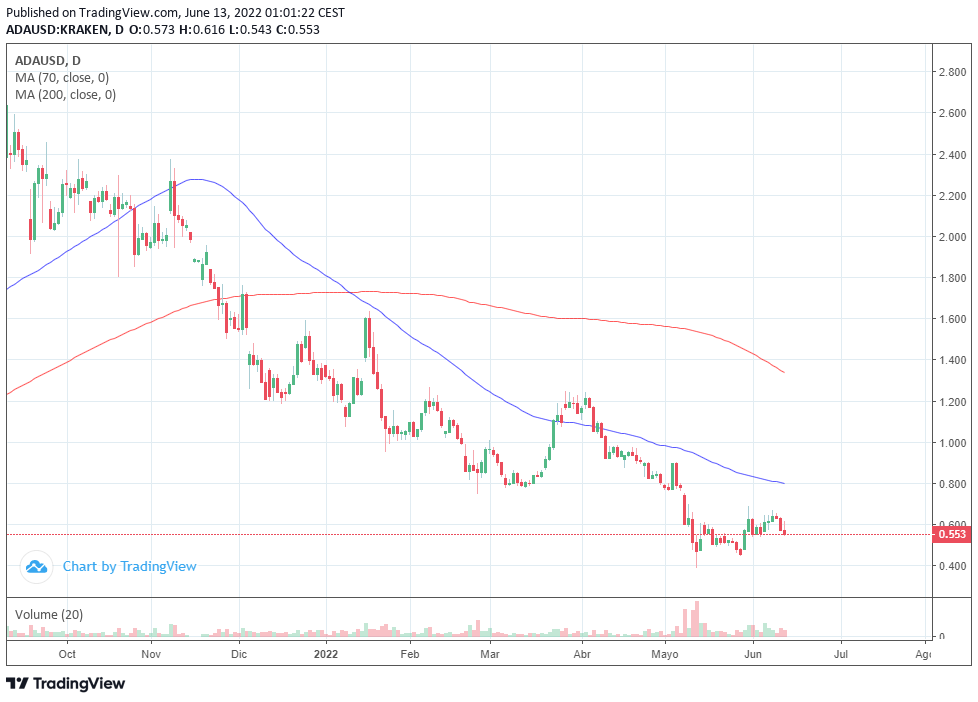
Task: Click the MA (200, close, 0) legend
Action: tap(65, 95)
